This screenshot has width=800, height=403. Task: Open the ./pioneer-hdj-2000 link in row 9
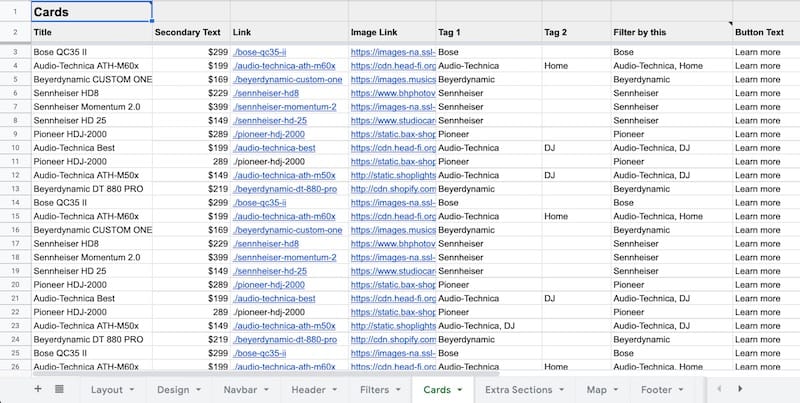(x=269, y=134)
